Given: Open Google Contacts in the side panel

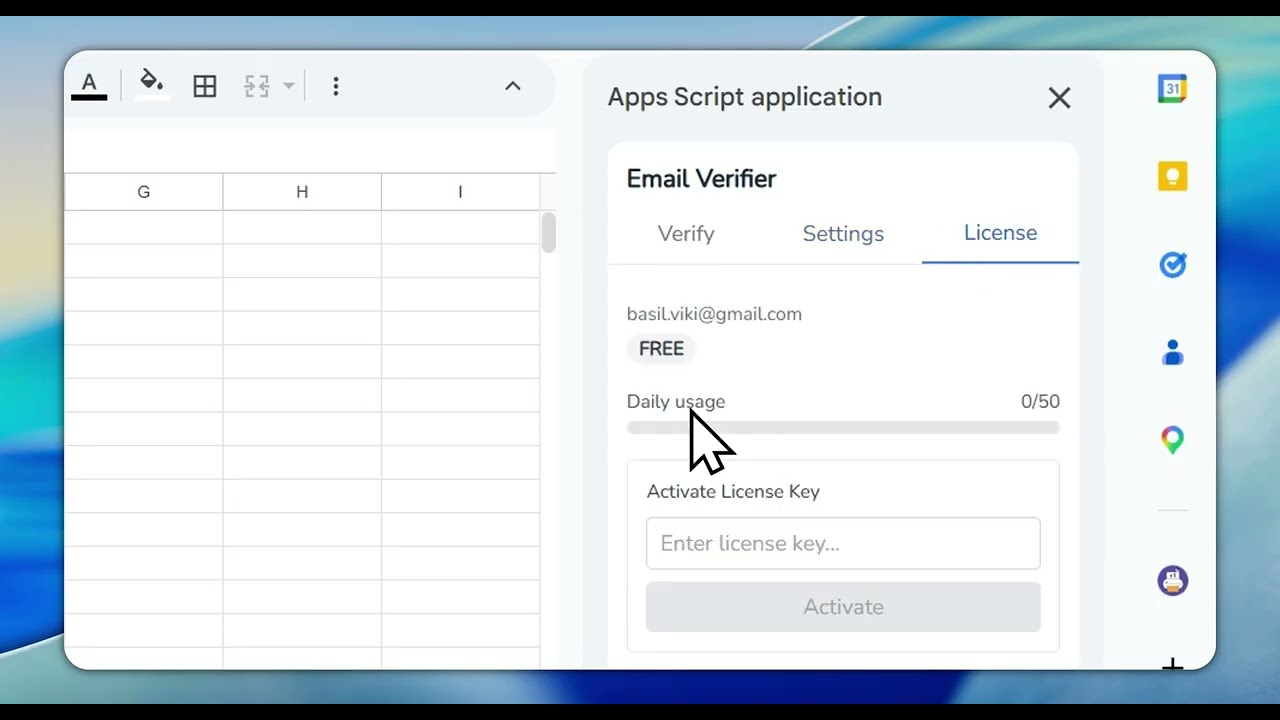Looking at the screenshot, I should pos(1172,352).
